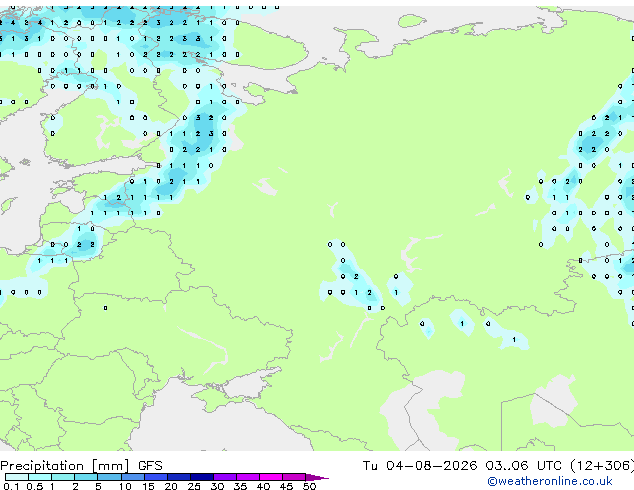Click the 45 to 50 mm legend swatch
Screen dimensions: 634x490
(x=294, y=477)
